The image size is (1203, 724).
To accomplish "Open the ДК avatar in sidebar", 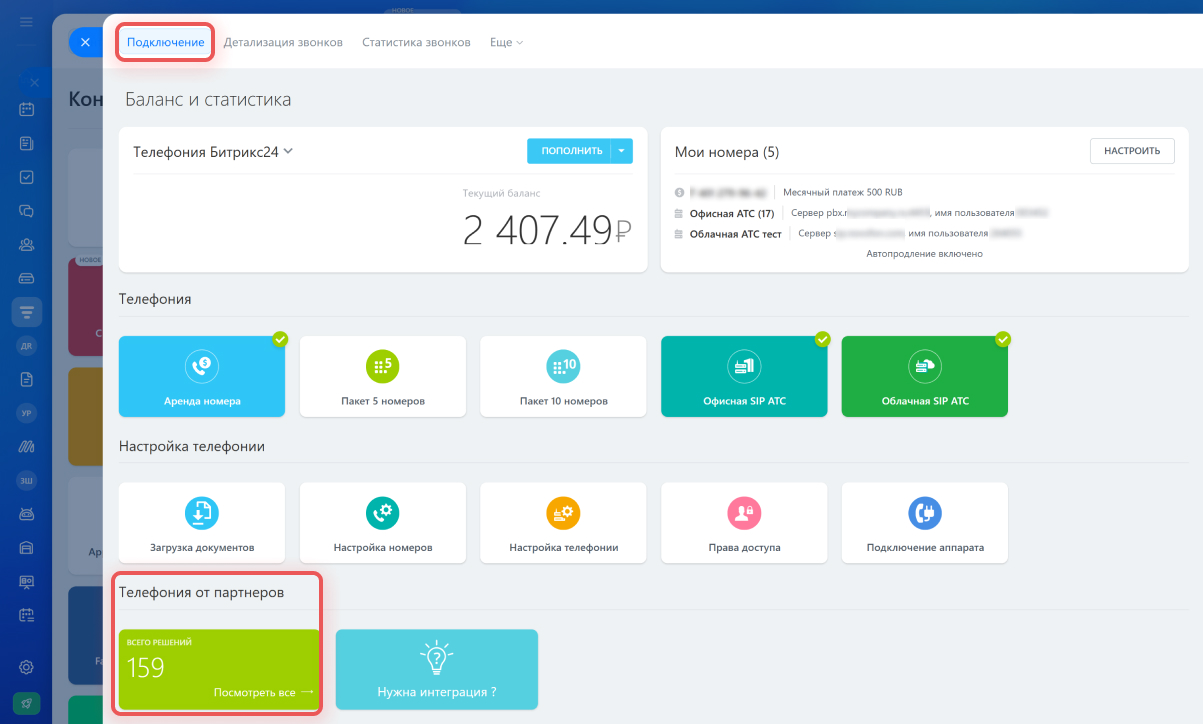I will (27, 346).
